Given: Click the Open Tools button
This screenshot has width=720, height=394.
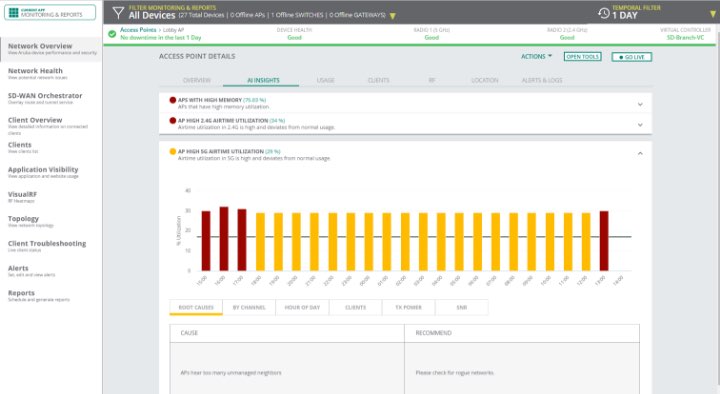Looking at the screenshot, I should coord(582,56).
